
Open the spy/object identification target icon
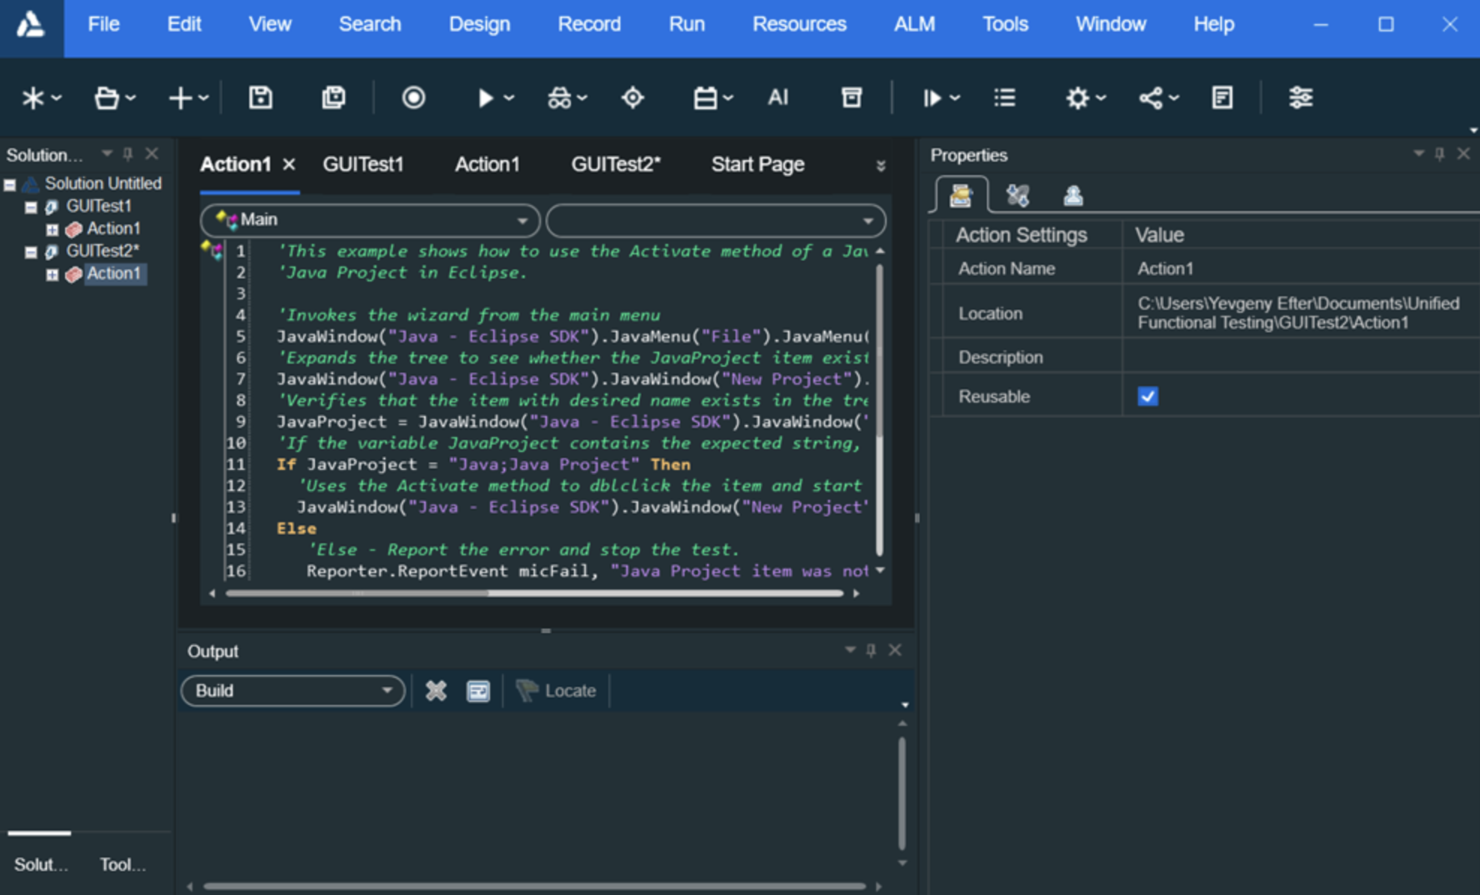tap(632, 97)
